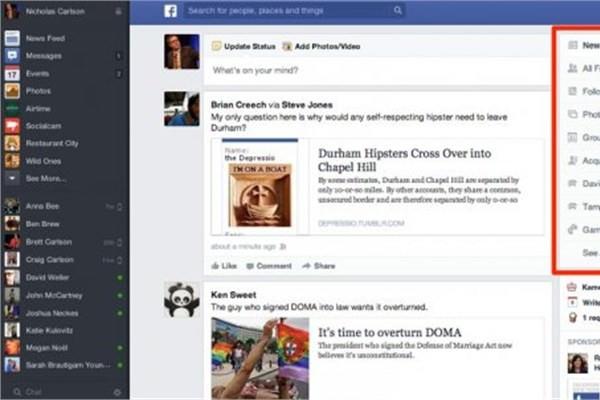Open the Messages icon in sidebar
The image size is (600, 400).
(x=12, y=56)
